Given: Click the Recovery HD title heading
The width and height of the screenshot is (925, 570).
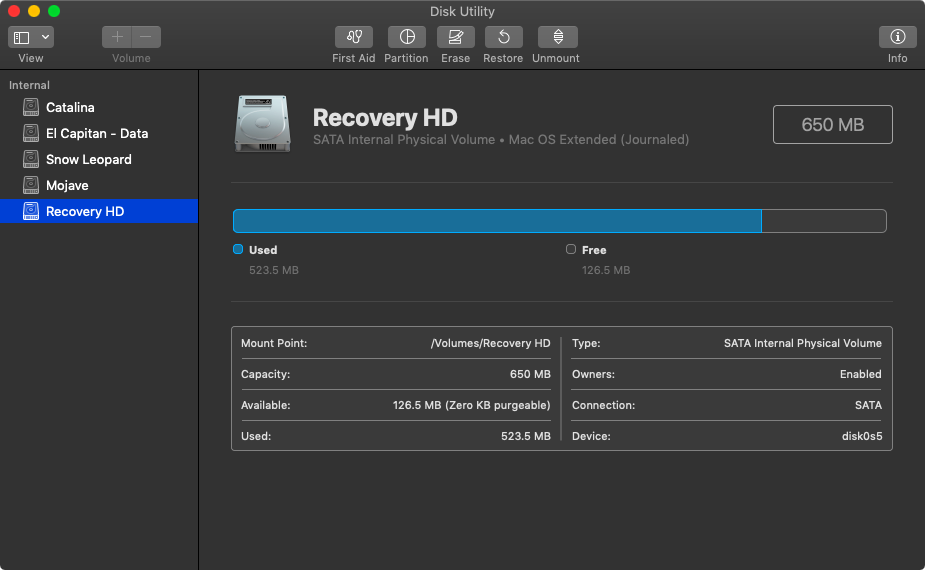Looking at the screenshot, I should coord(385,117).
